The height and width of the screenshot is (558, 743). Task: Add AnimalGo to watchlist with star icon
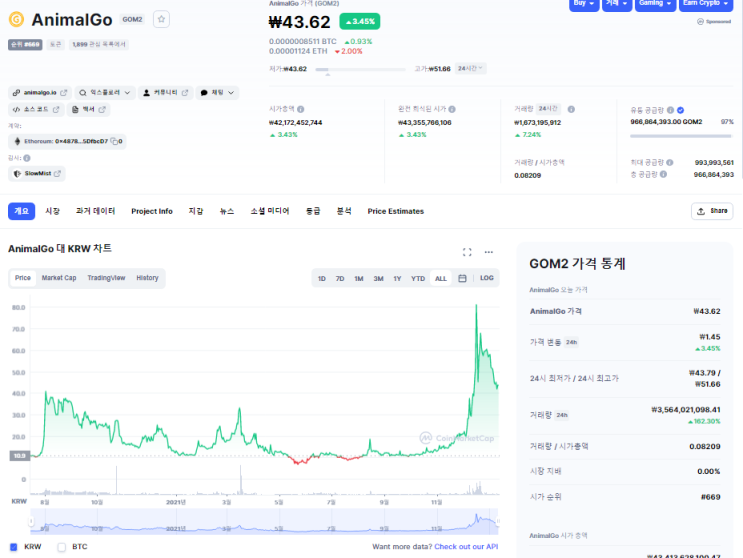click(161, 19)
